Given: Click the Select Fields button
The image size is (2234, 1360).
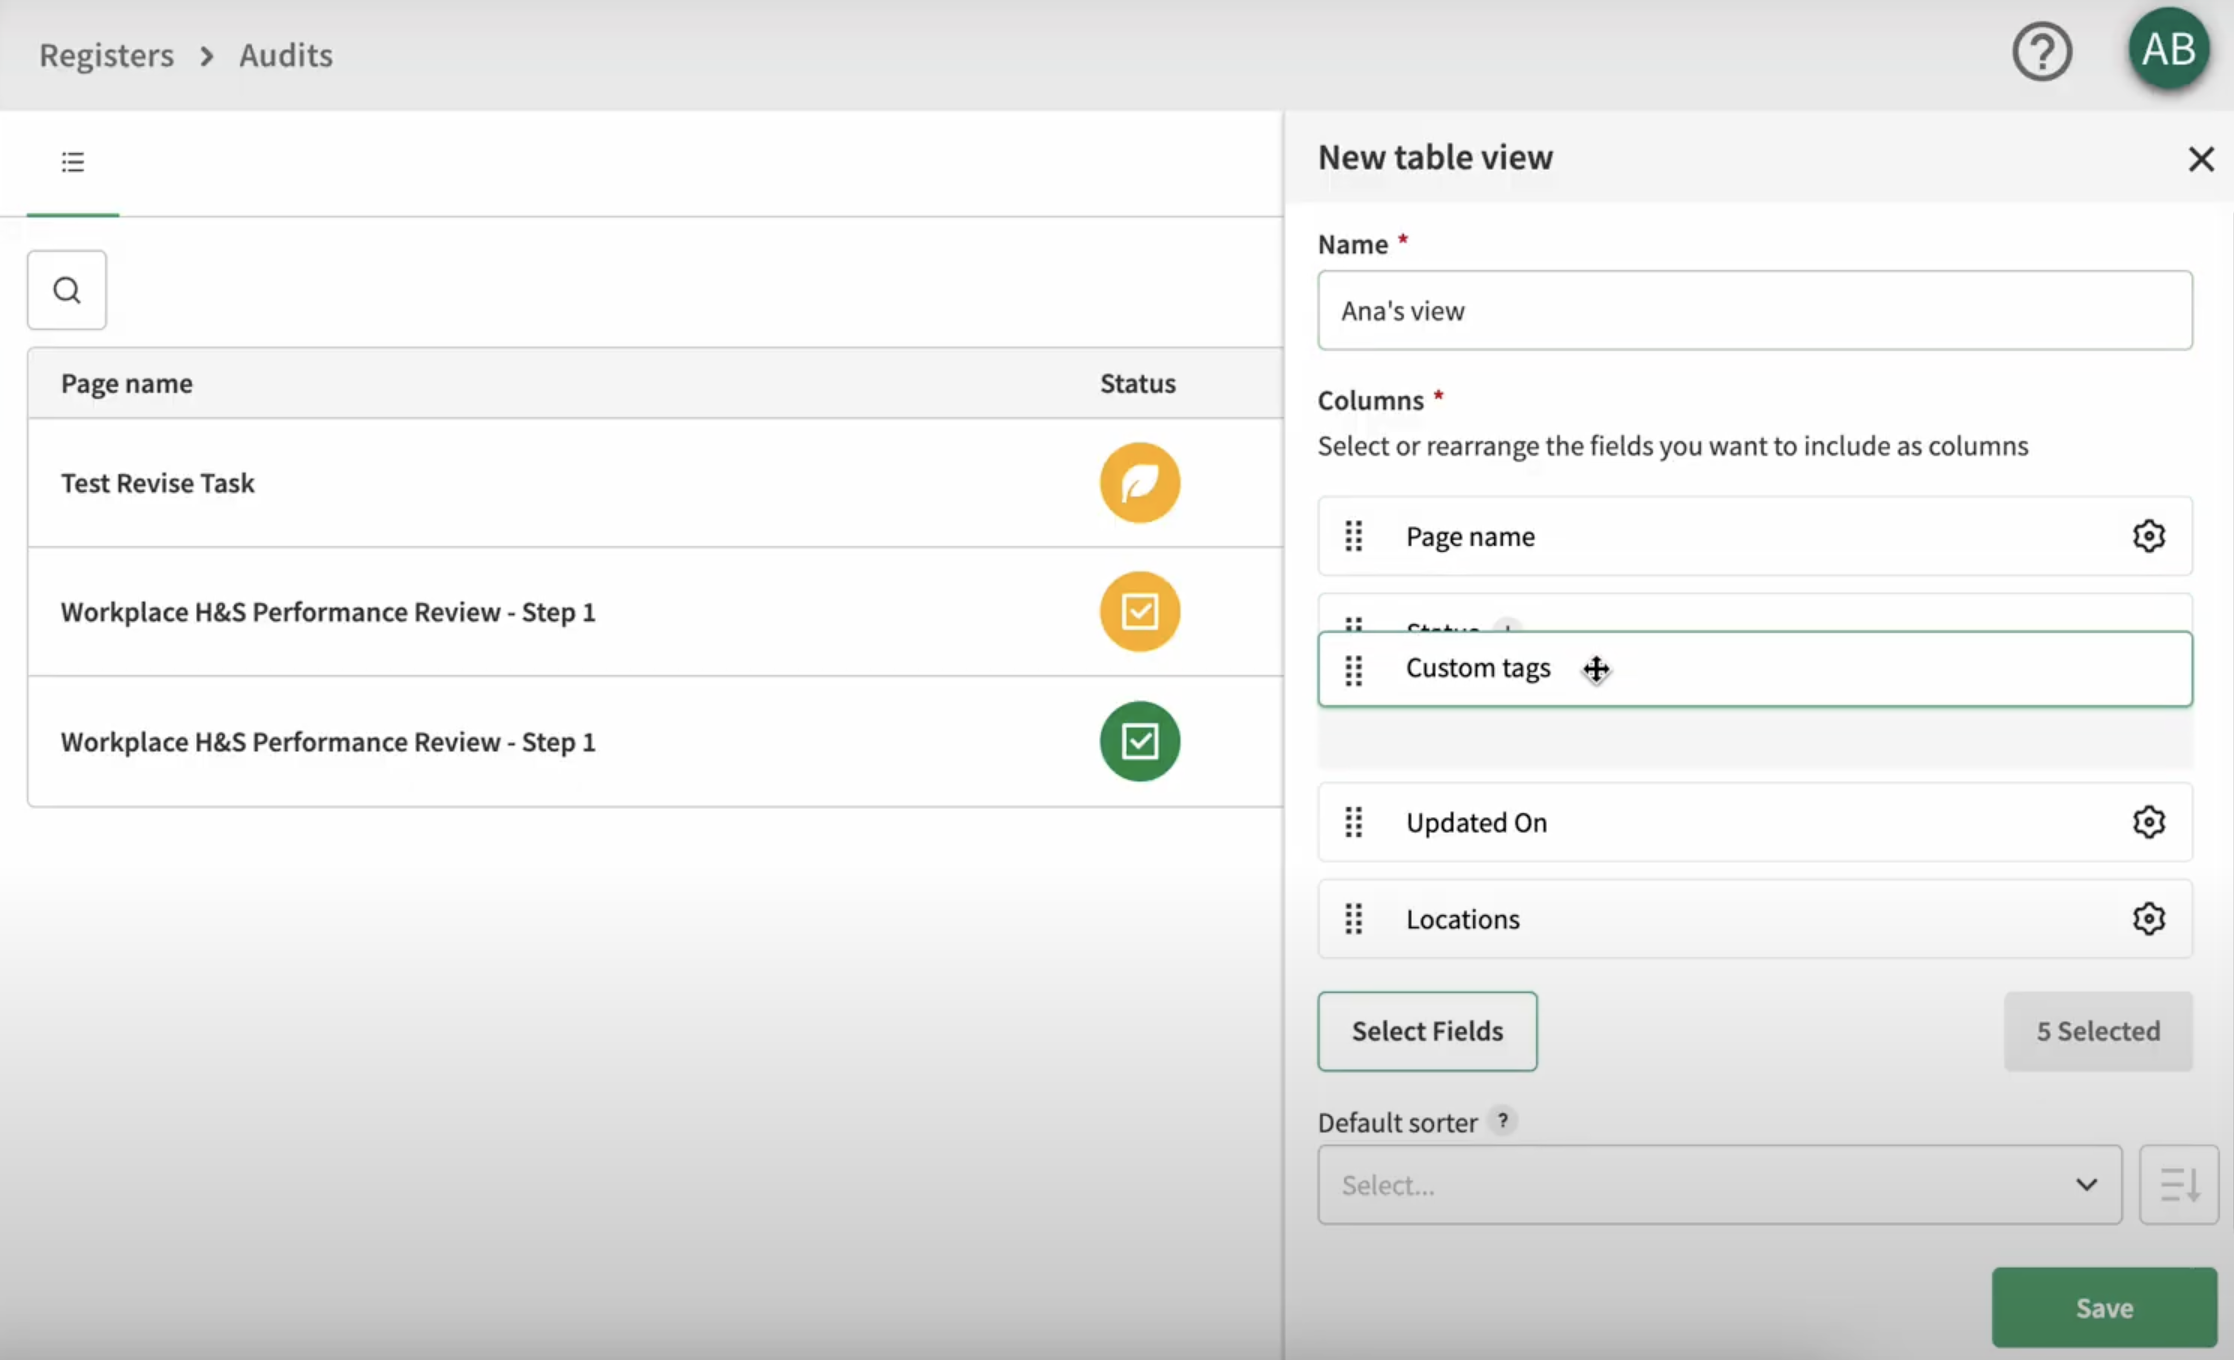Looking at the screenshot, I should (1425, 1030).
